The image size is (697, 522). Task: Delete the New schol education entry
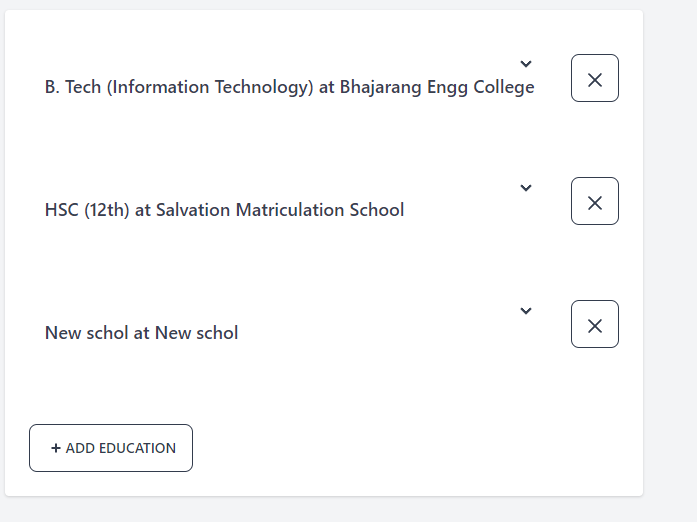pyautogui.click(x=595, y=325)
